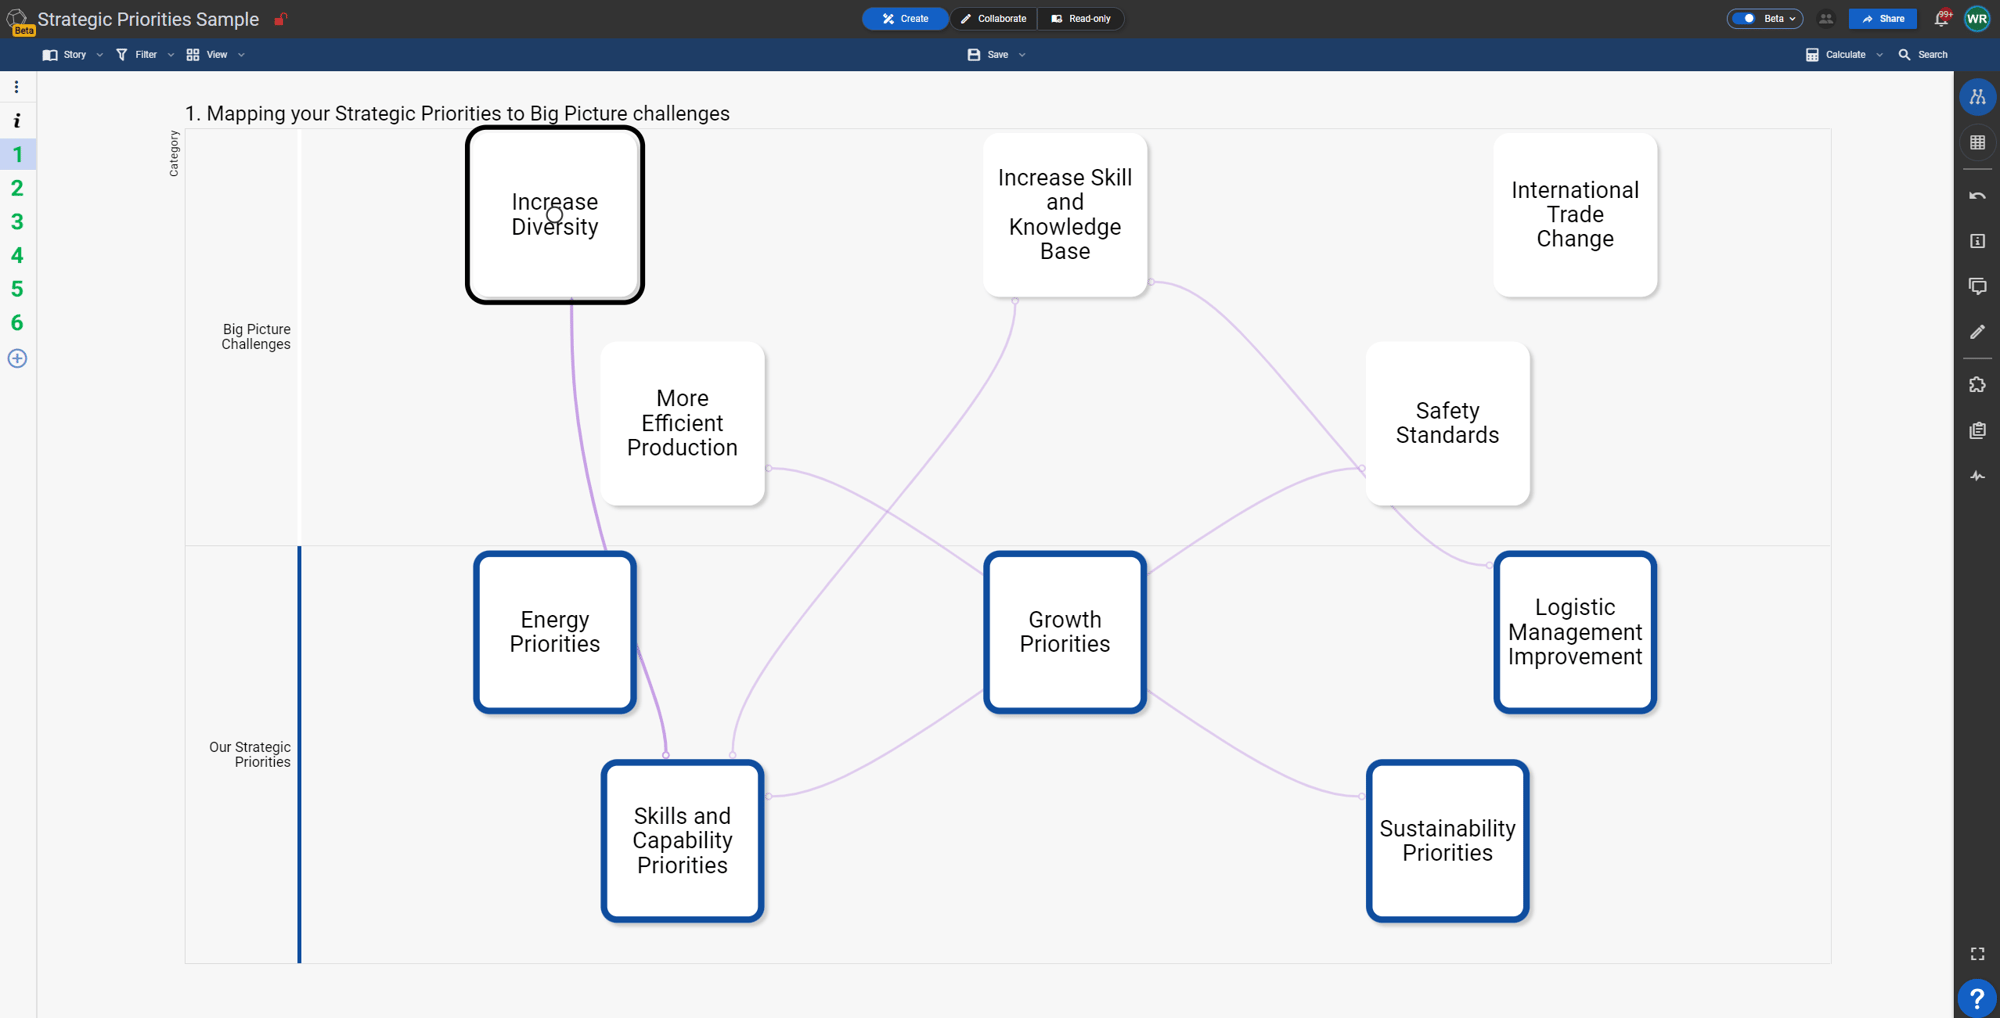Click the notifications bell with 99+ badge

1941,19
